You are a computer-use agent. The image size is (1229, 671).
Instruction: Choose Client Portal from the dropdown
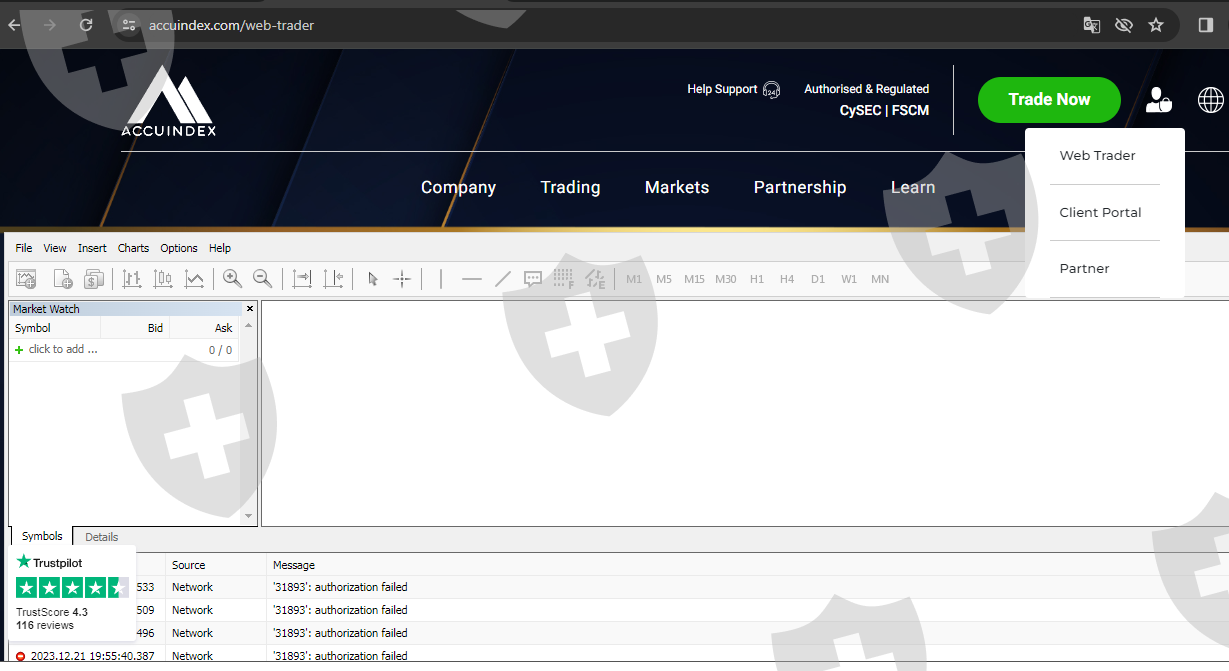[1100, 213]
